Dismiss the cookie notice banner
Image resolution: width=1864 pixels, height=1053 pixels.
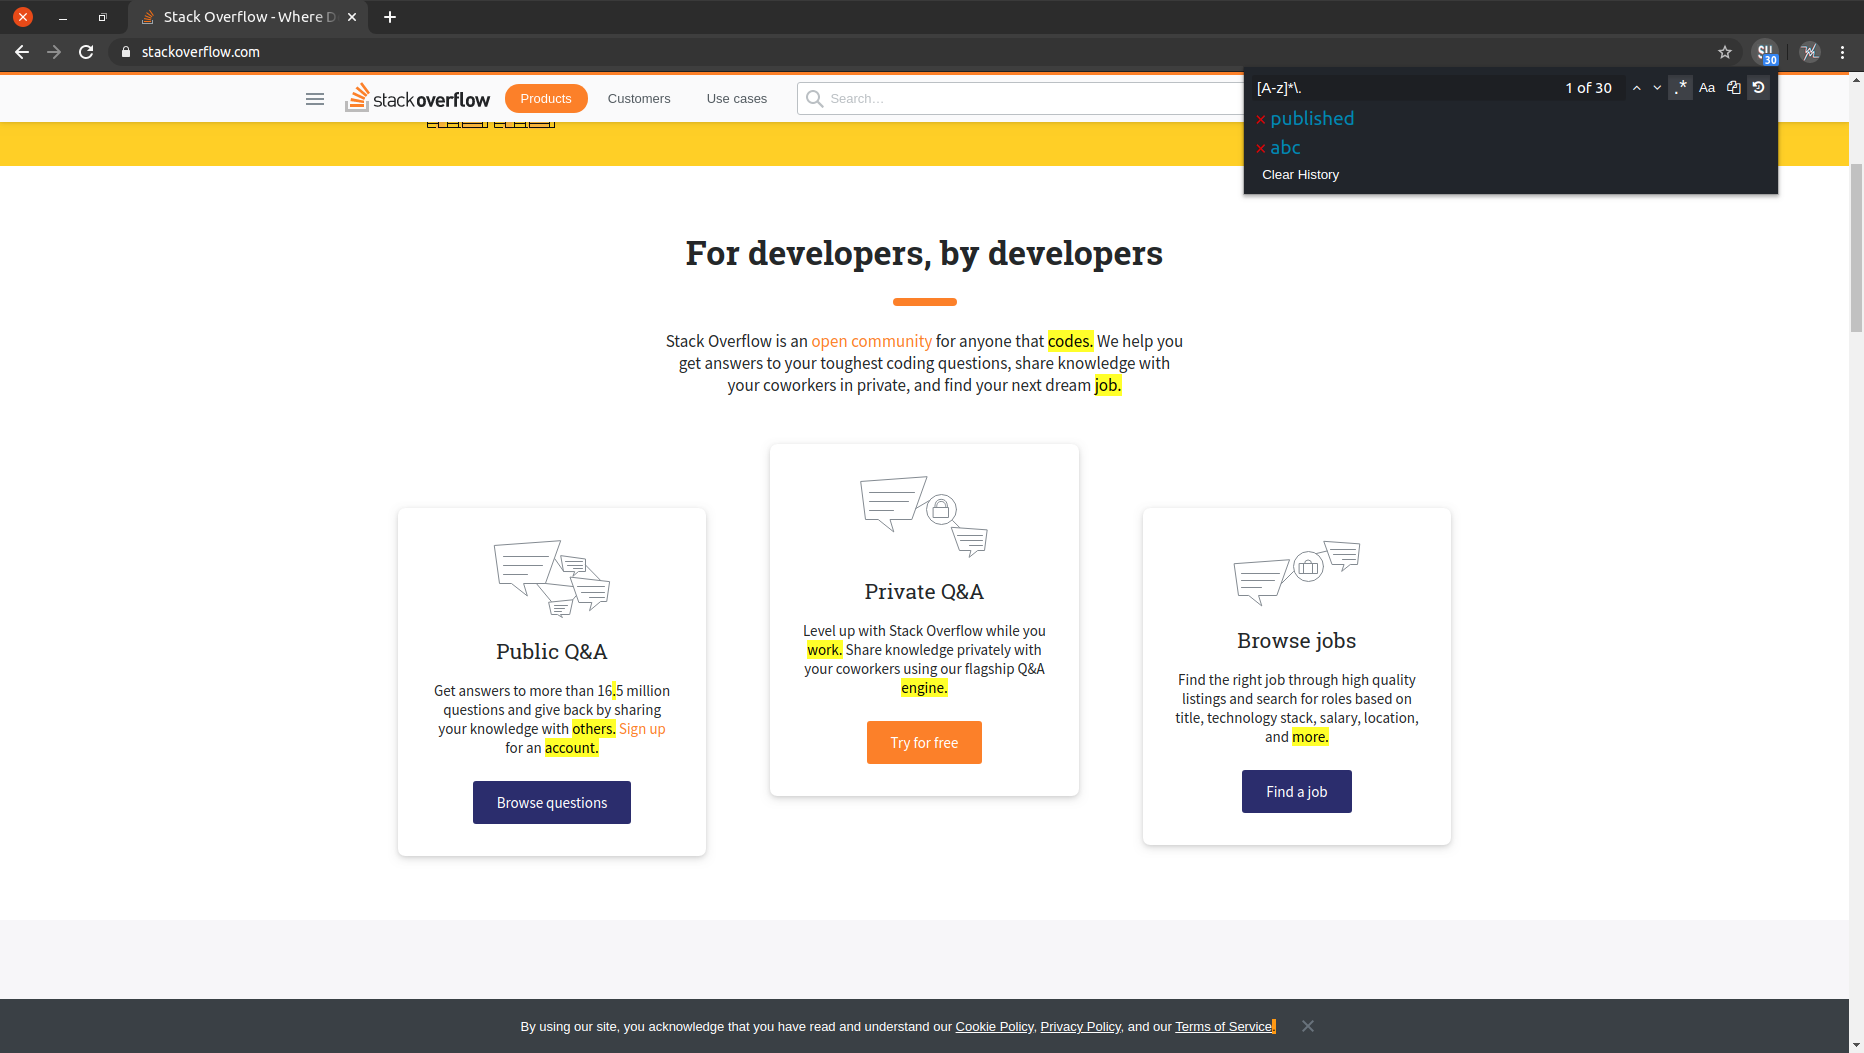coord(1308,1026)
